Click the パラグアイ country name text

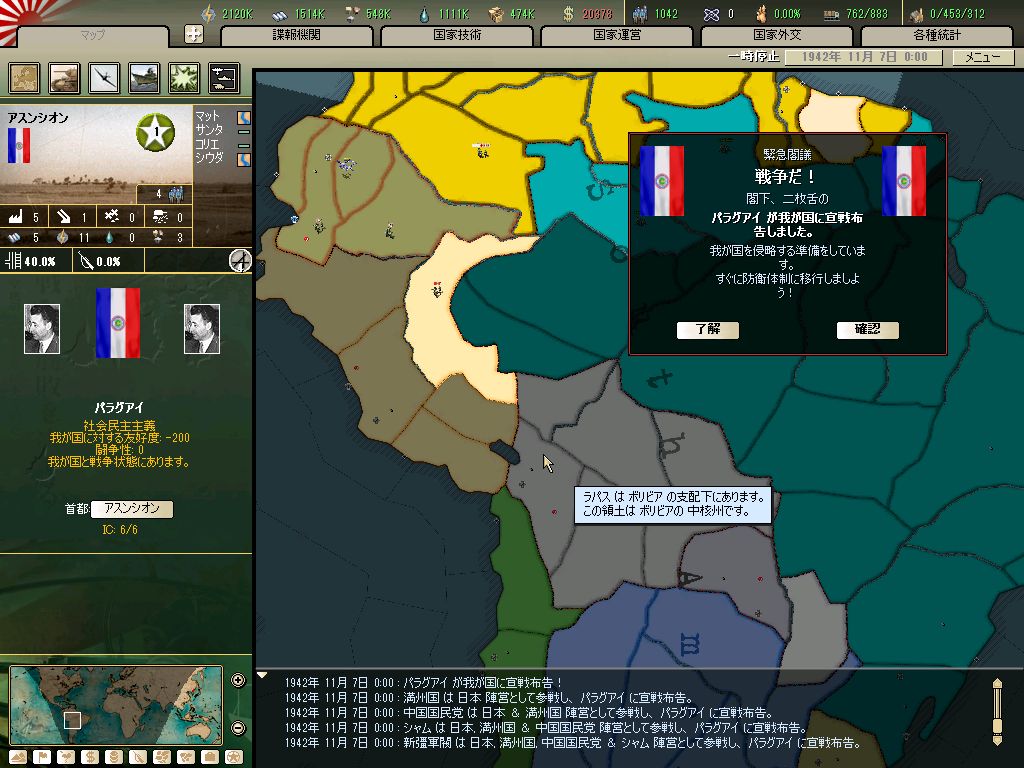118,408
